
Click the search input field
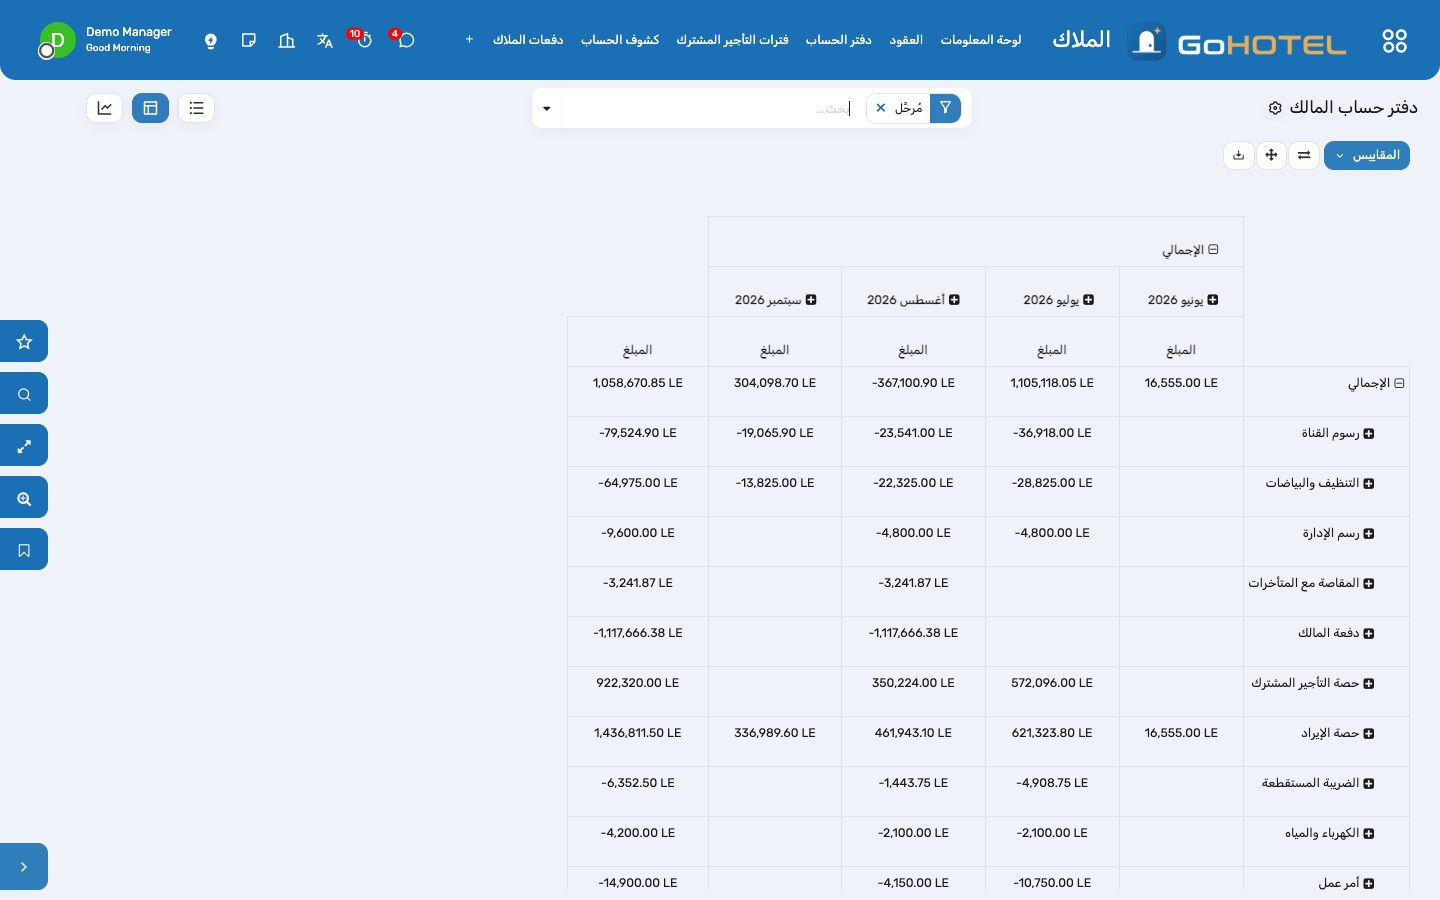(x=710, y=108)
